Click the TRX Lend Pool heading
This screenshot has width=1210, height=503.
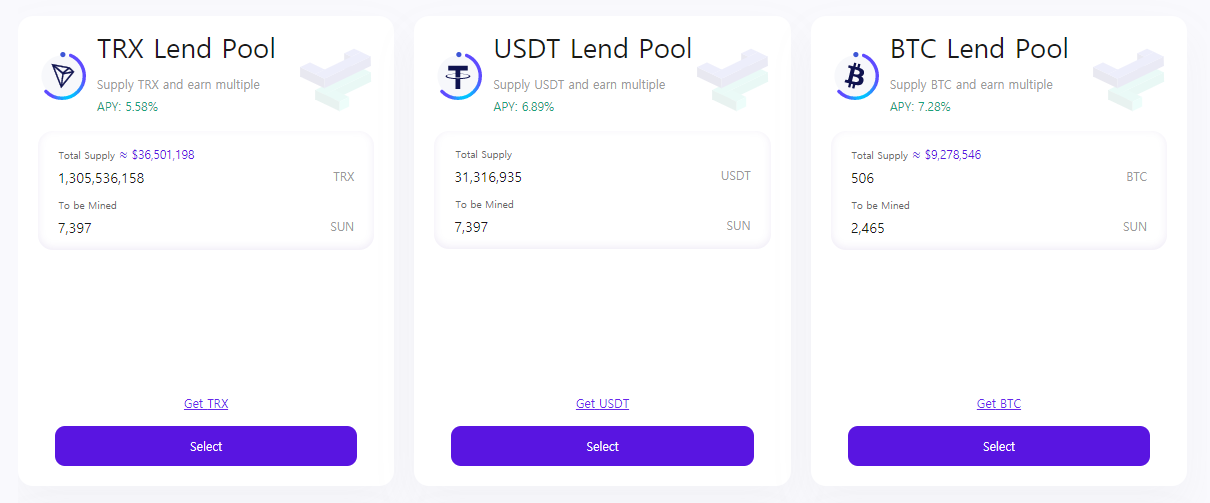click(x=186, y=49)
